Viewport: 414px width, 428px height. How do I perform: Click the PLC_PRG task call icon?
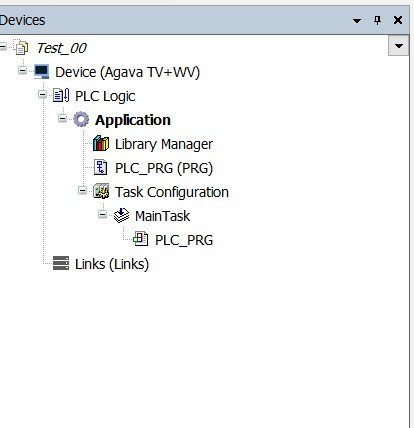pyautogui.click(x=141, y=239)
